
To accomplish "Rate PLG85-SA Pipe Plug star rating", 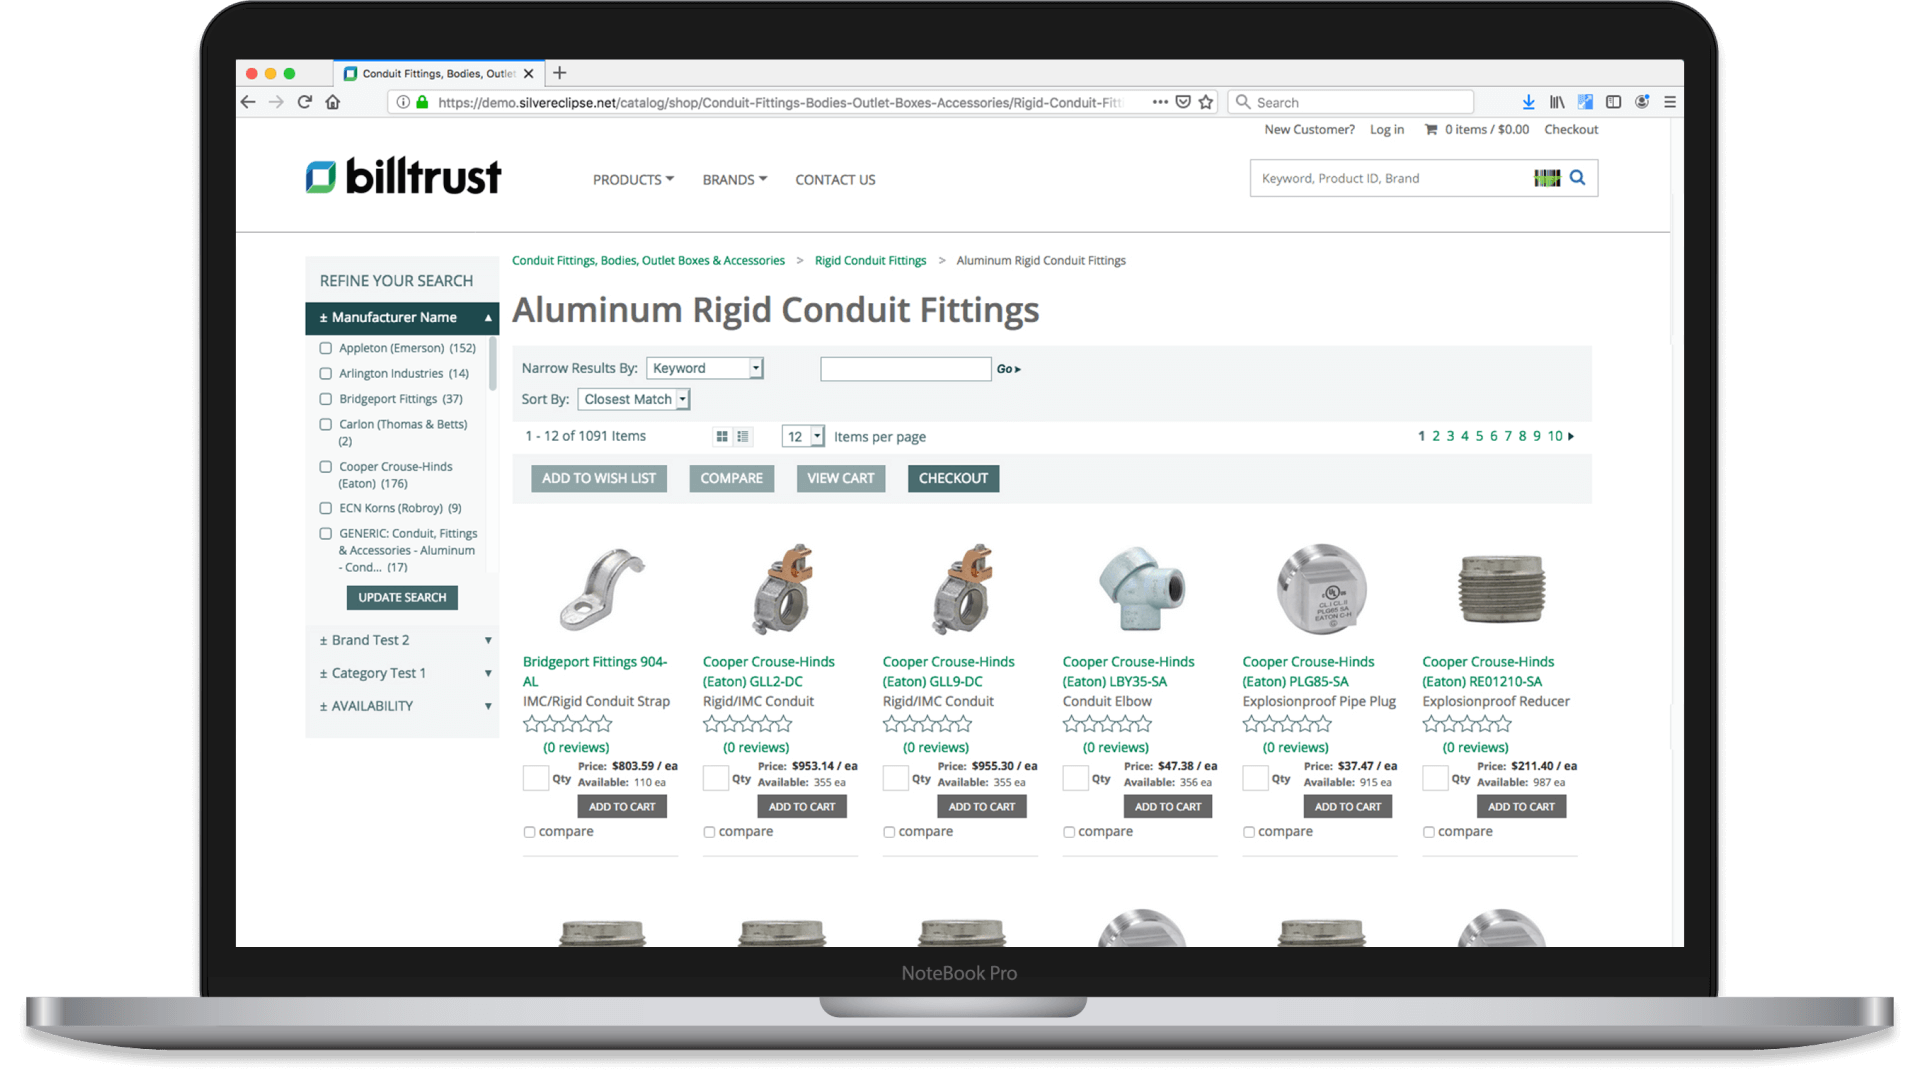I will coord(1287,725).
